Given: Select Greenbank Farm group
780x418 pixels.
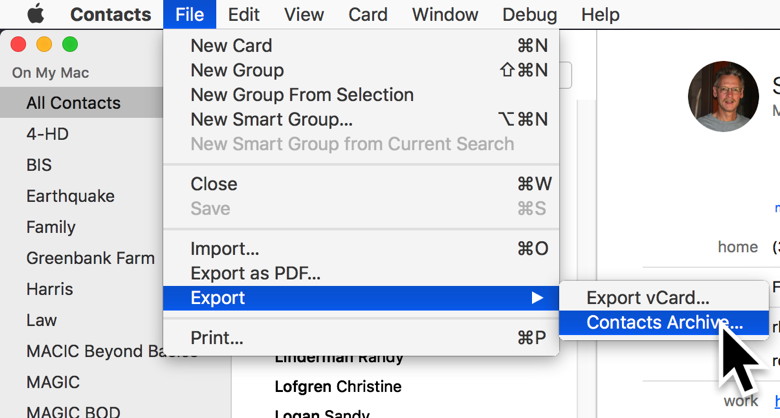Looking at the screenshot, I should (91, 258).
